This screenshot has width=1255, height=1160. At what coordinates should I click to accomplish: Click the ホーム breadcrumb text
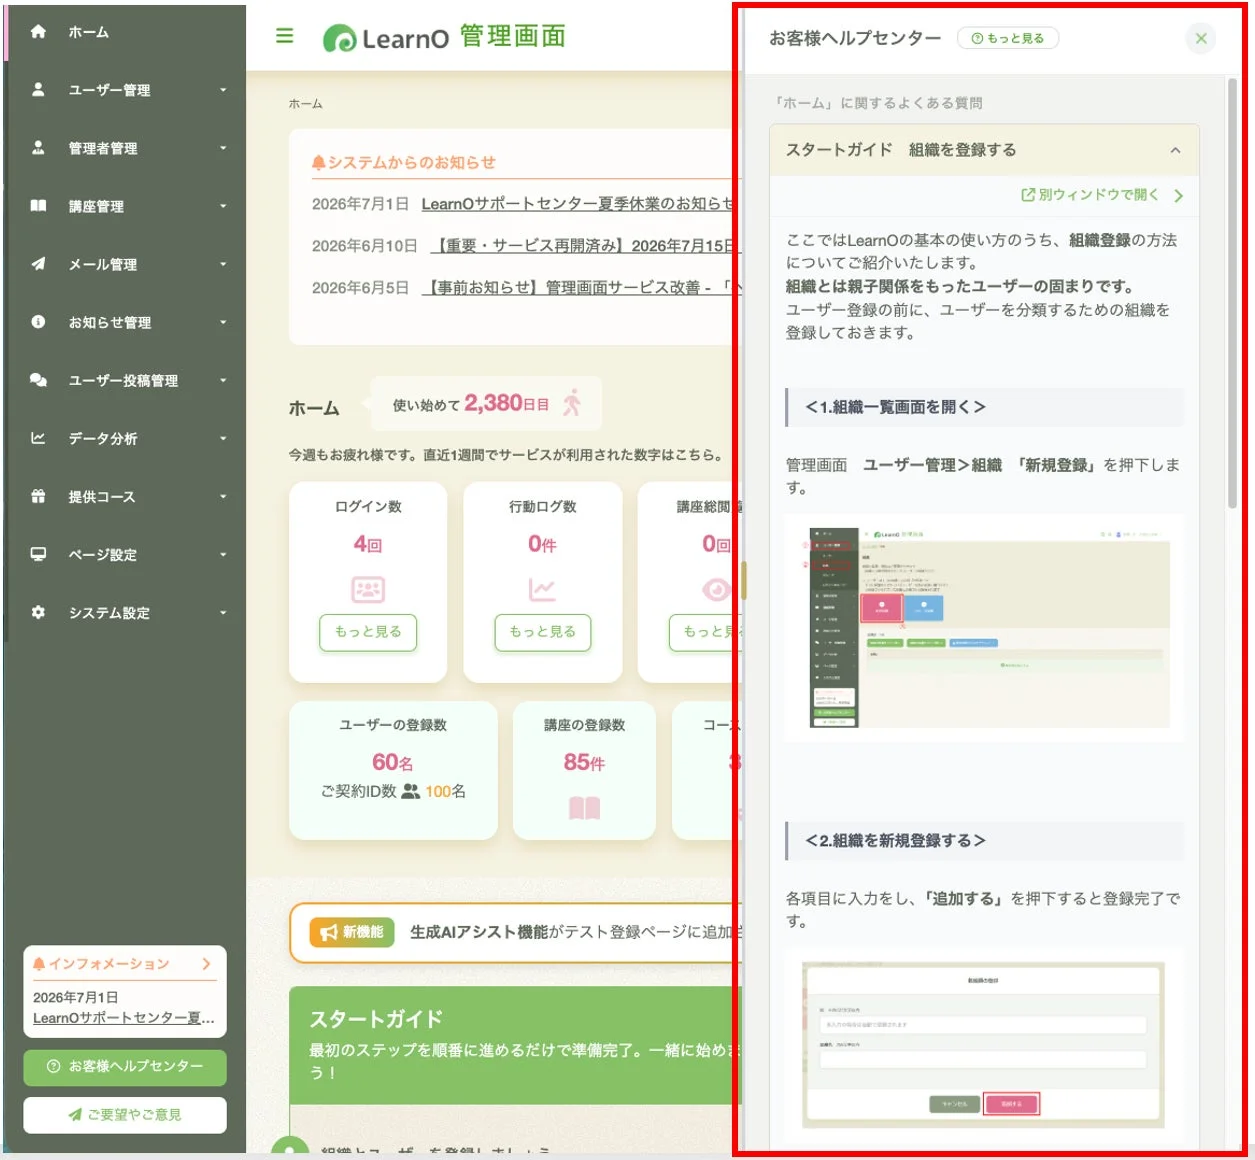pos(305,104)
